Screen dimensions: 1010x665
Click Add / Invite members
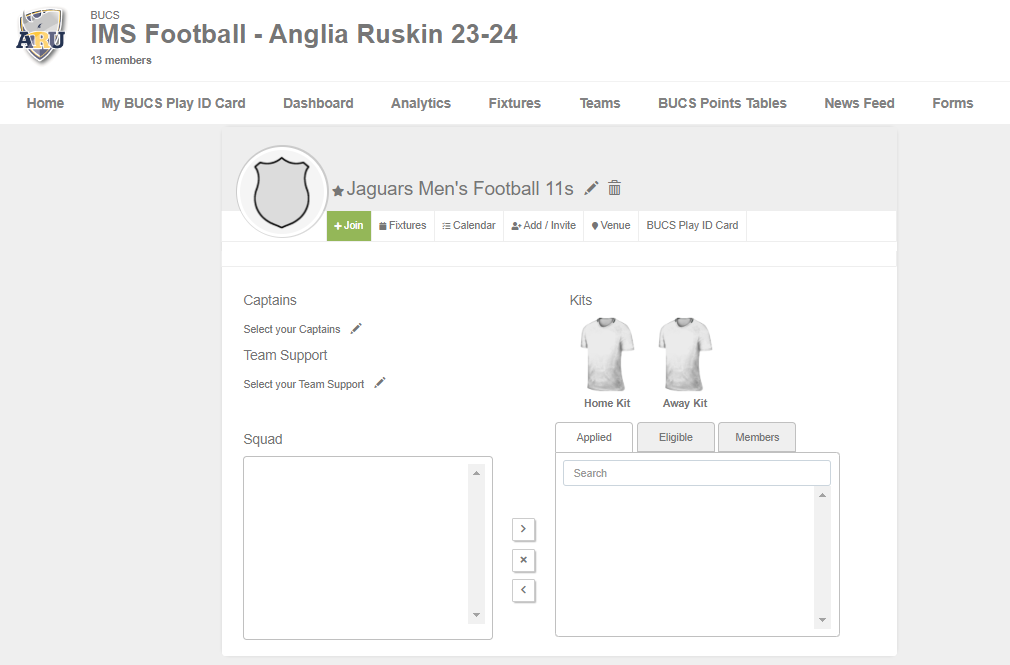(544, 226)
